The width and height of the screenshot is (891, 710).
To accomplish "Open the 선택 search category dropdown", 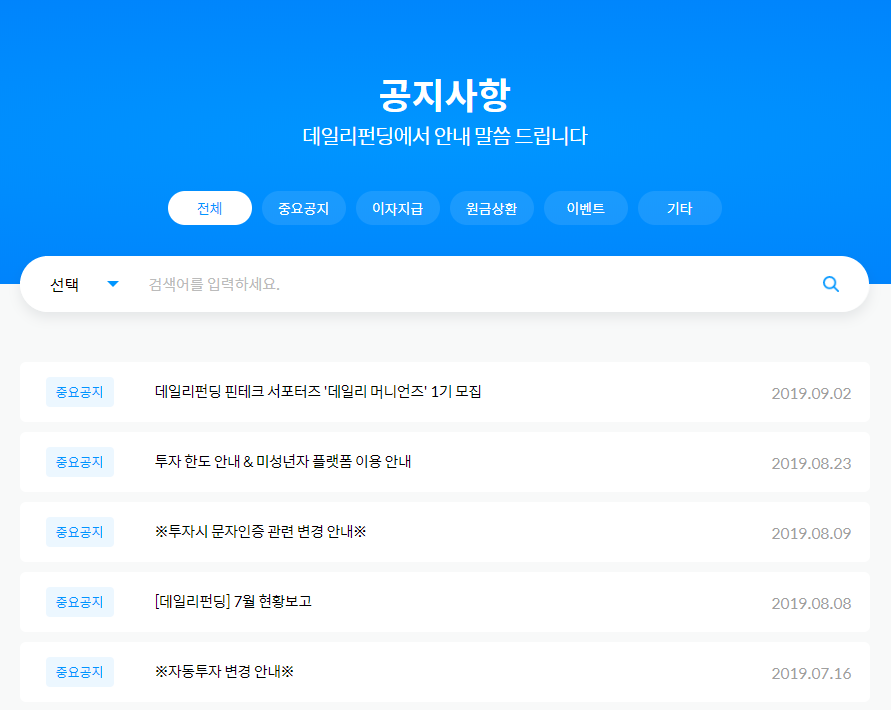I will click(x=84, y=284).
